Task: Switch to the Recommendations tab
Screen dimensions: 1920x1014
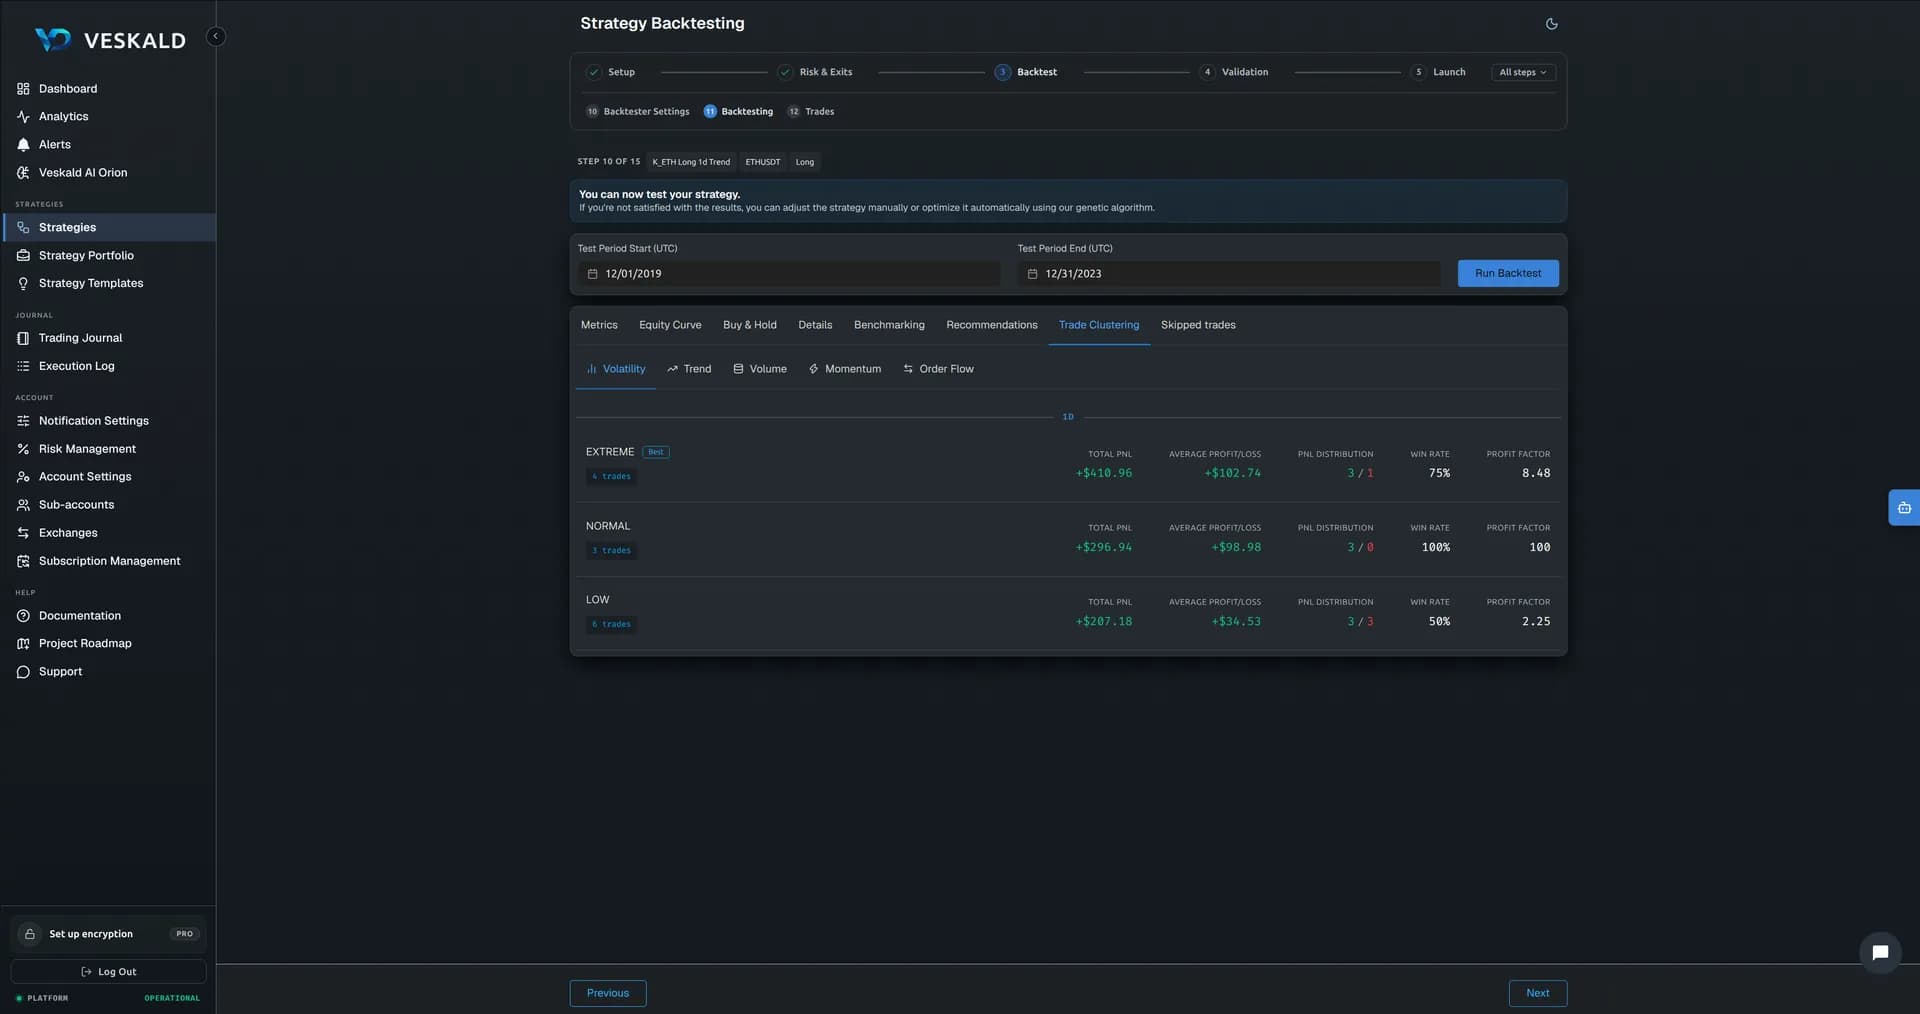Action: [x=992, y=325]
